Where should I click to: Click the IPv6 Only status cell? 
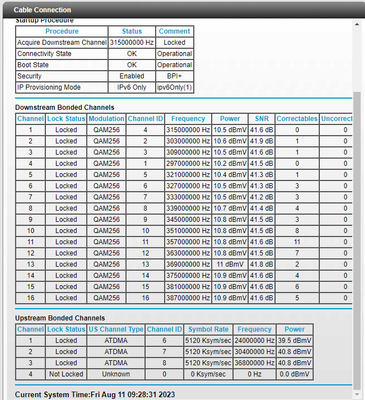point(132,87)
